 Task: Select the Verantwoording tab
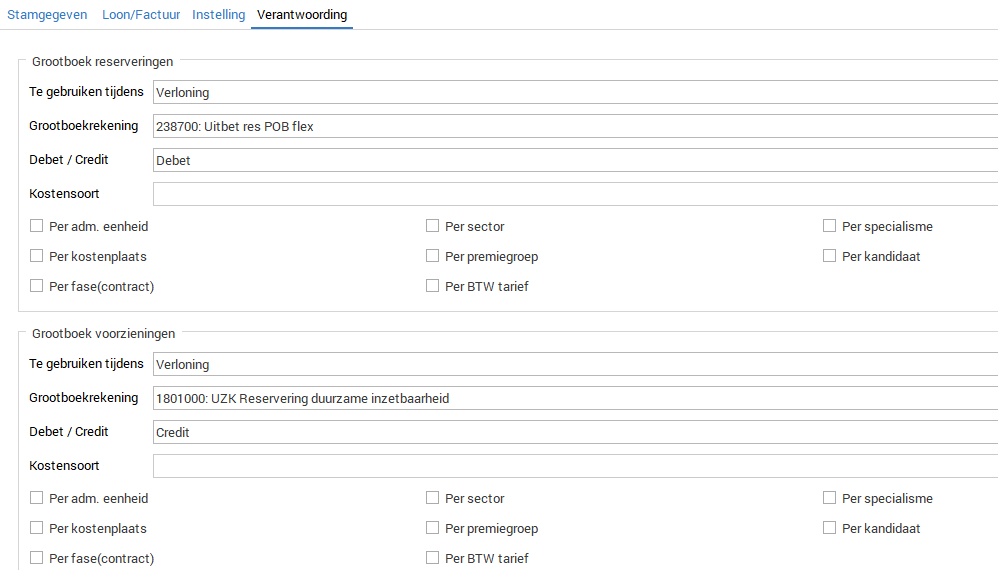pyautogui.click(x=302, y=15)
